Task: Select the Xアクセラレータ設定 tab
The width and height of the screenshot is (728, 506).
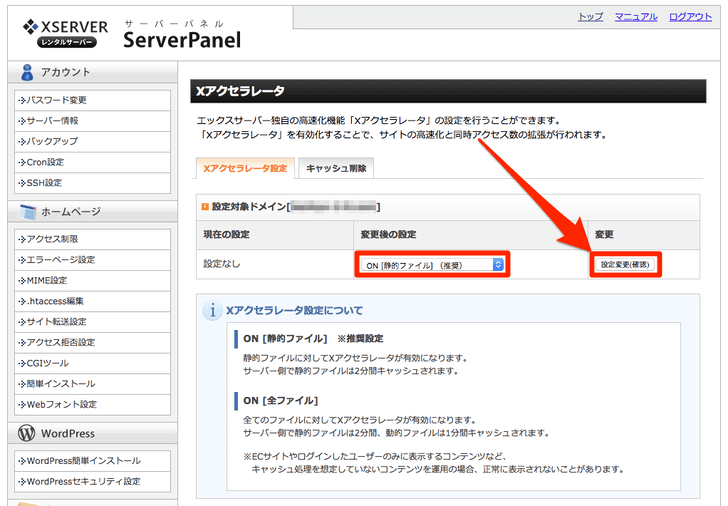Action: [x=245, y=168]
